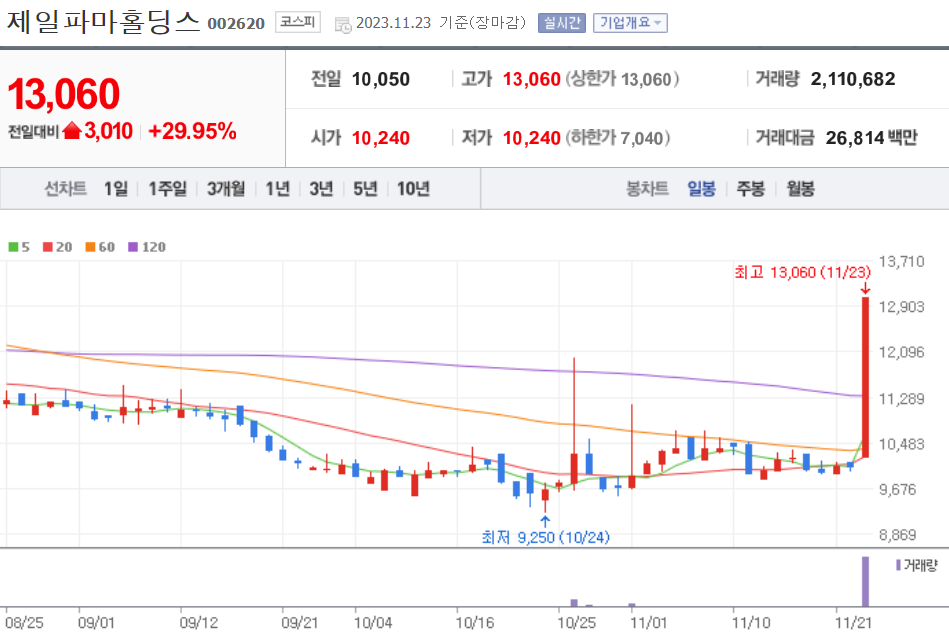The height and width of the screenshot is (641, 949).
Task: Click the stock code 002620
Action: [x=236, y=24]
